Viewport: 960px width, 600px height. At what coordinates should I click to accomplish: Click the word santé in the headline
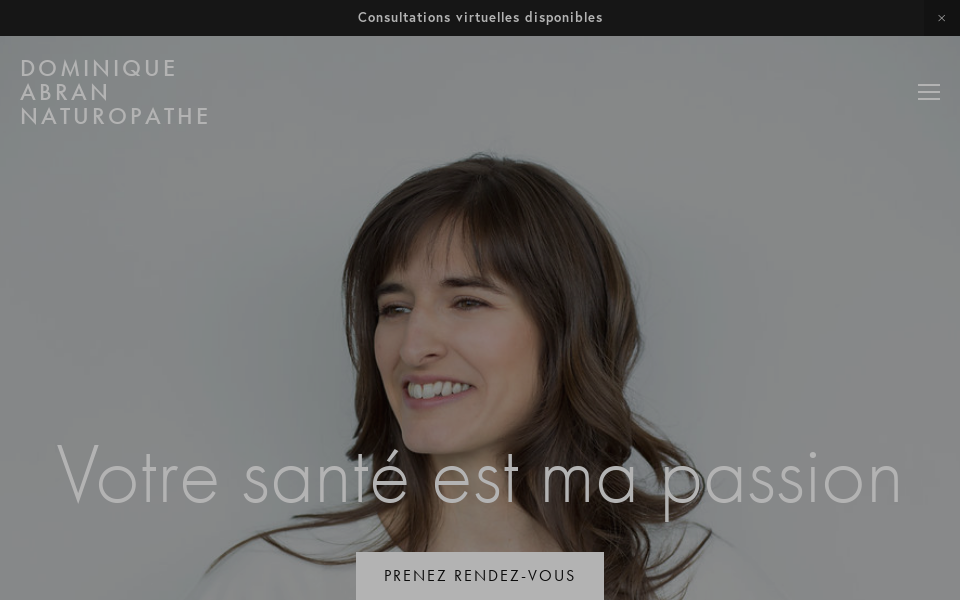click(x=325, y=478)
